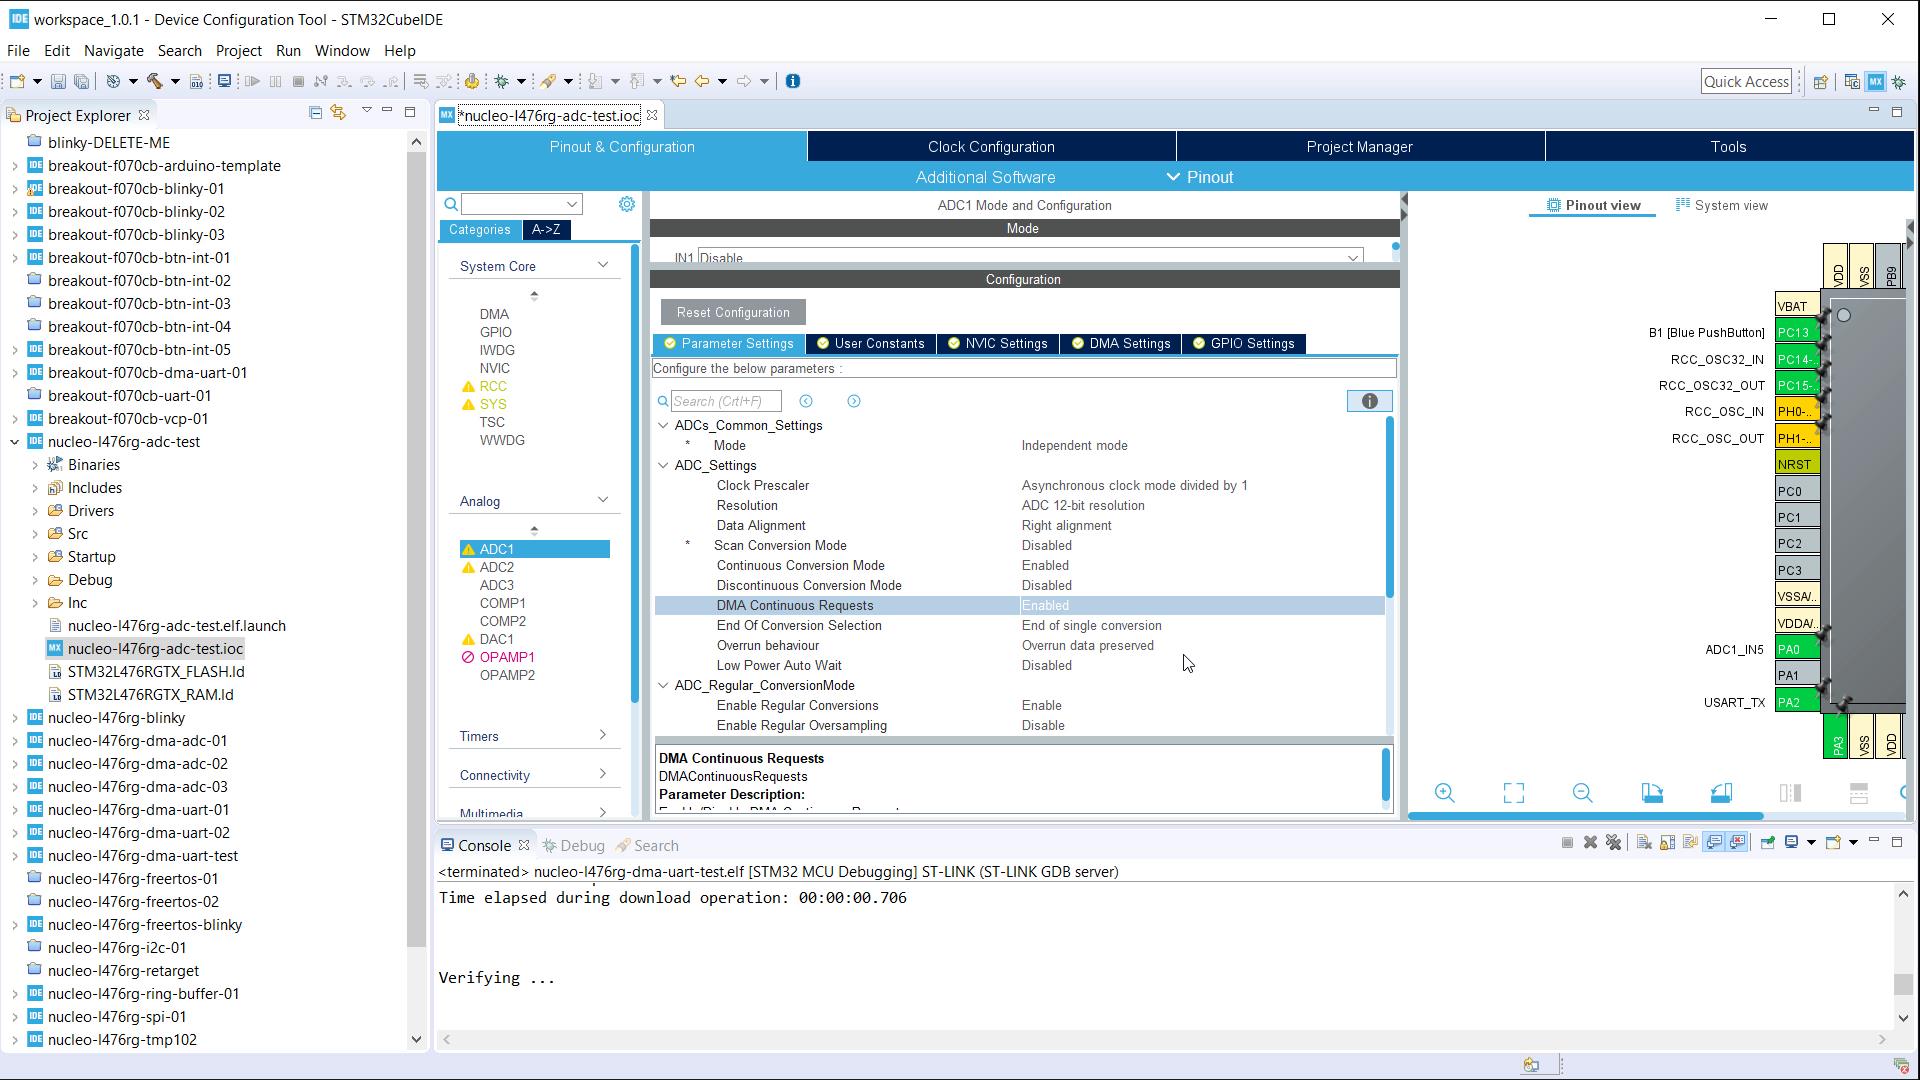The image size is (1920, 1080).
Task: Select DAC1 in the Analog list
Action: pos(496,639)
